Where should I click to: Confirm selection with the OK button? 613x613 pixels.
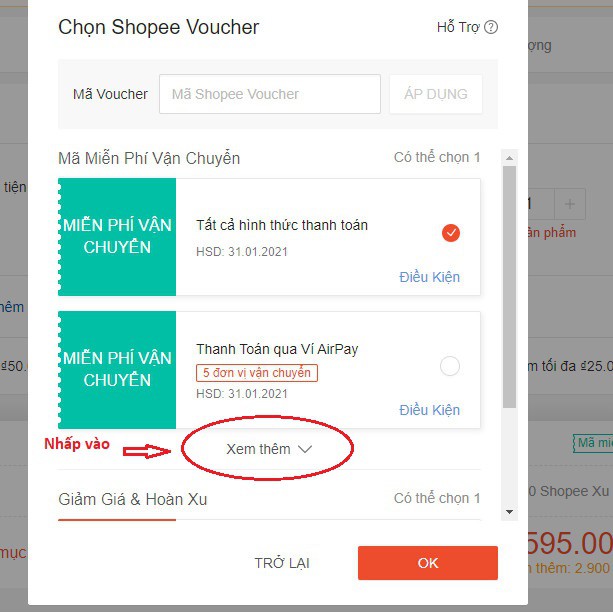(428, 563)
